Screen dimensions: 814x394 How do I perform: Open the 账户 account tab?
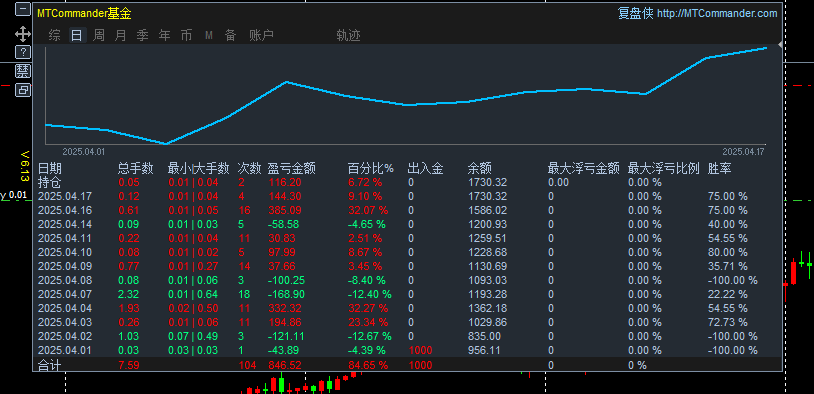tap(261, 35)
